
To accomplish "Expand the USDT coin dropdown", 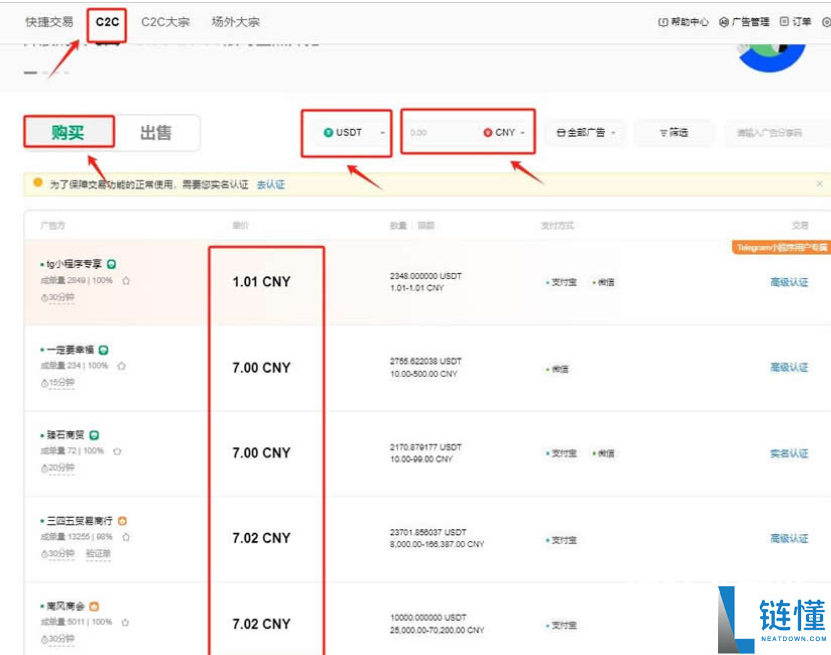I will point(353,132).
